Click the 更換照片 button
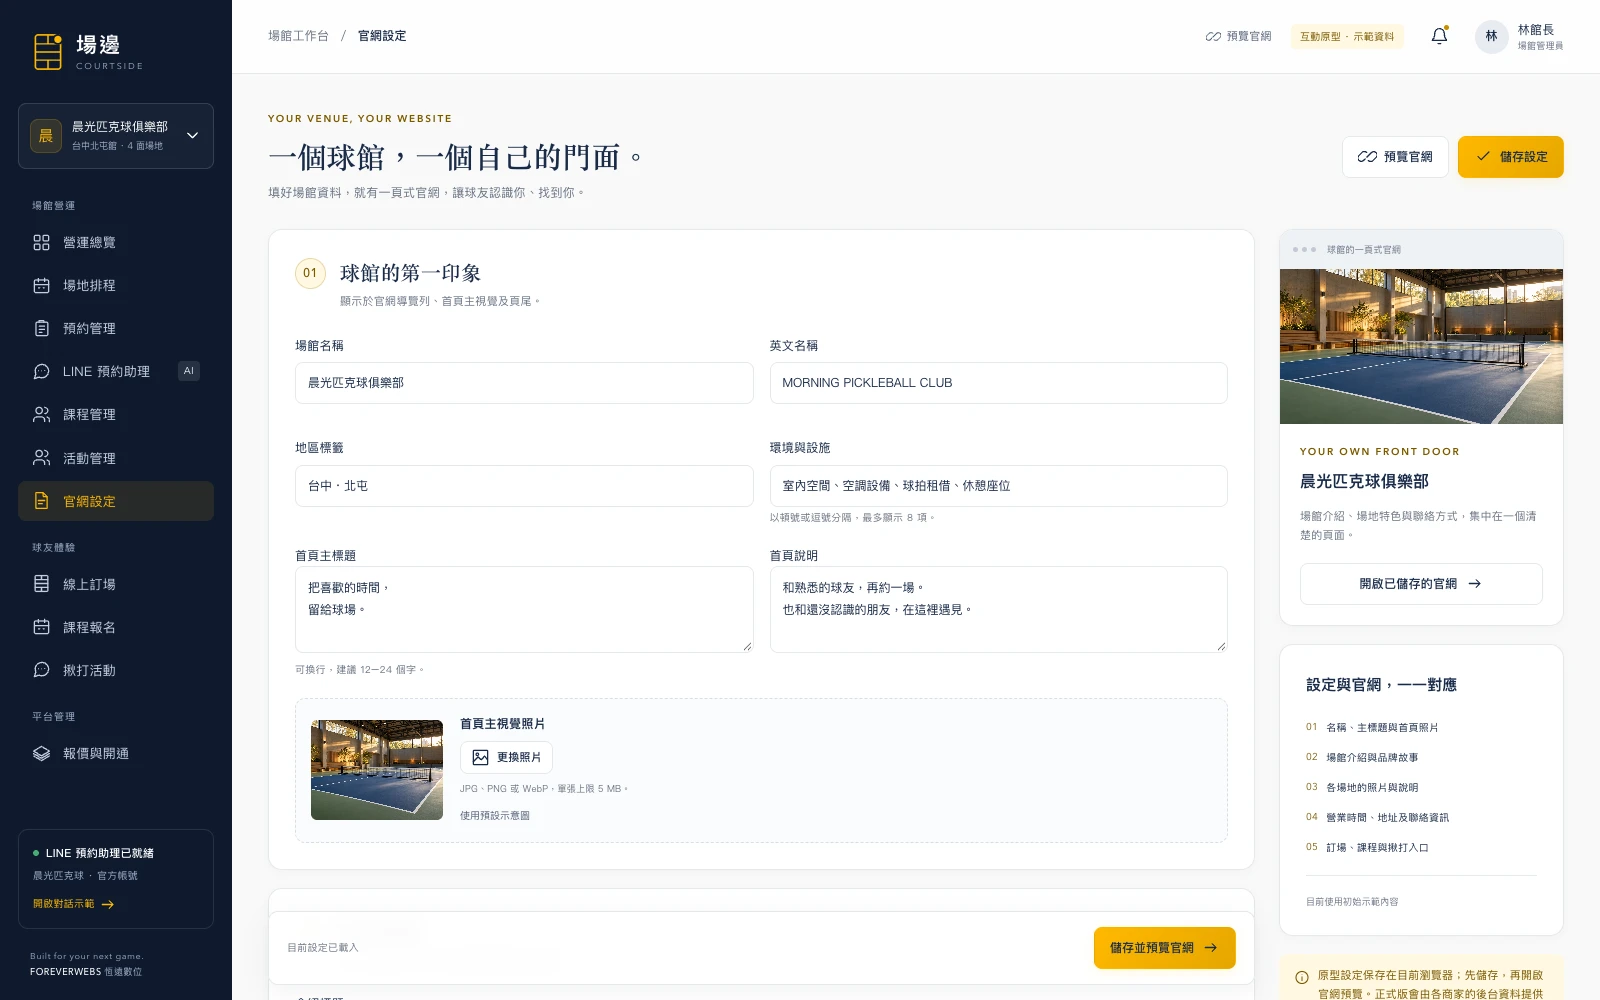 click(506, 757)
